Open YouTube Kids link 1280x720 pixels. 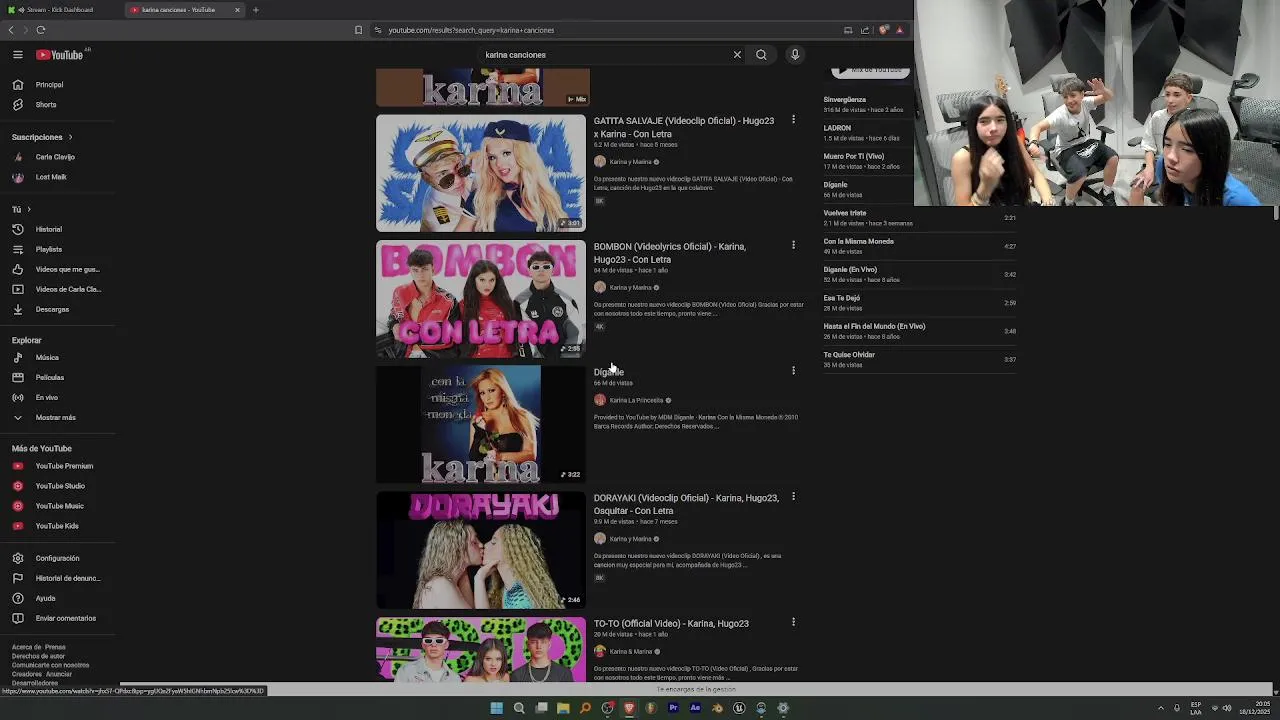click(x=57, y=526)
